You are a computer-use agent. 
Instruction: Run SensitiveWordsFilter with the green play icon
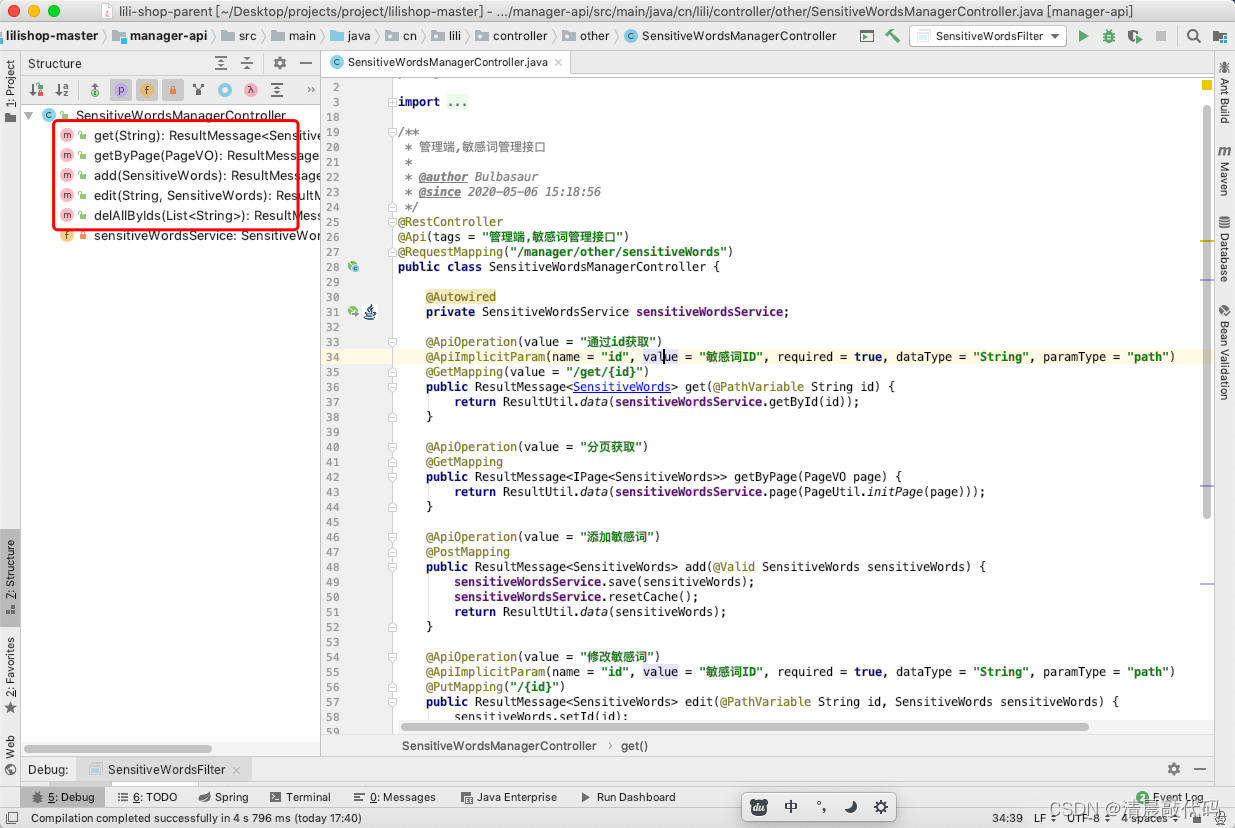click(1083, 36)
